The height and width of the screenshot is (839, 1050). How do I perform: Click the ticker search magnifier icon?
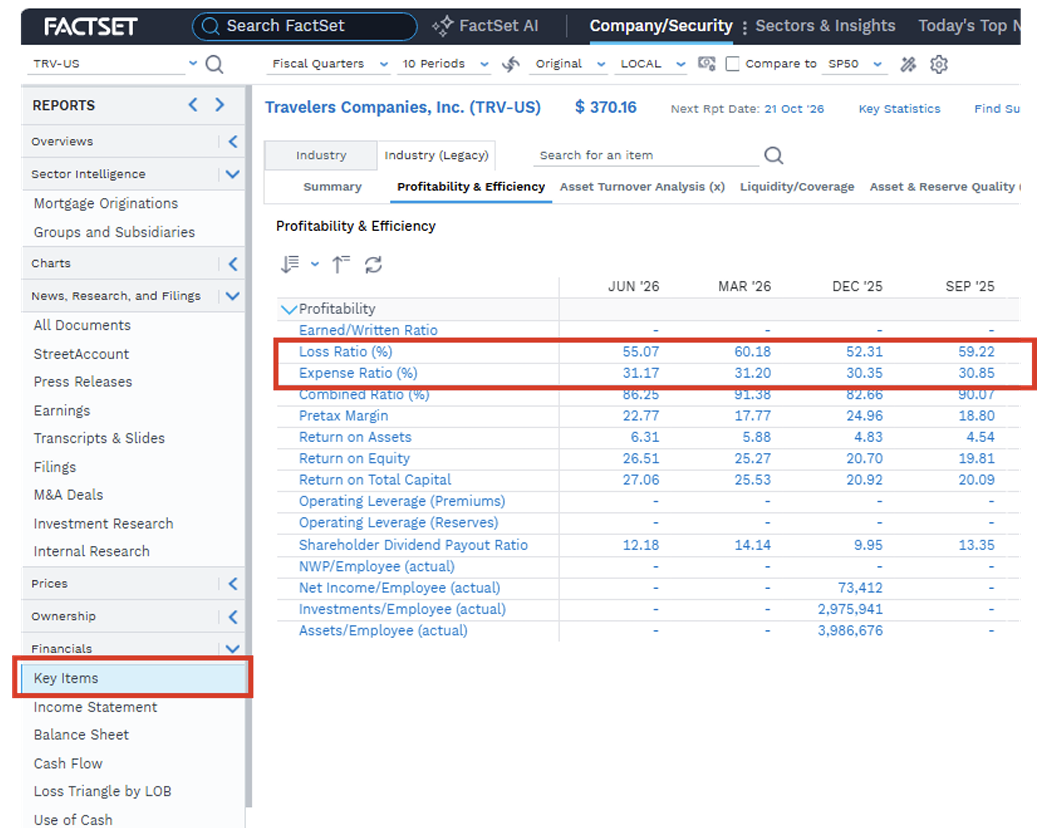pyautogui.click(x=214, y=64)
